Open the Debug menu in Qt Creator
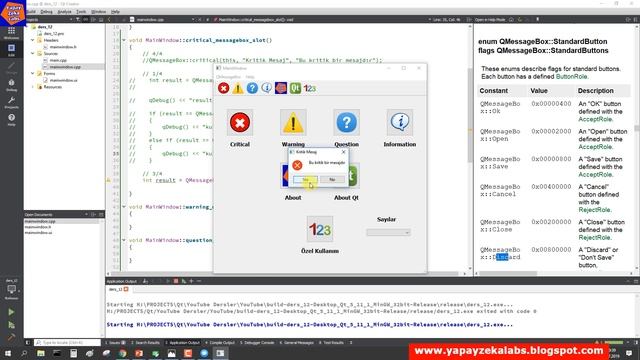Viewport: 640px width, 360px height. (46, 12)
